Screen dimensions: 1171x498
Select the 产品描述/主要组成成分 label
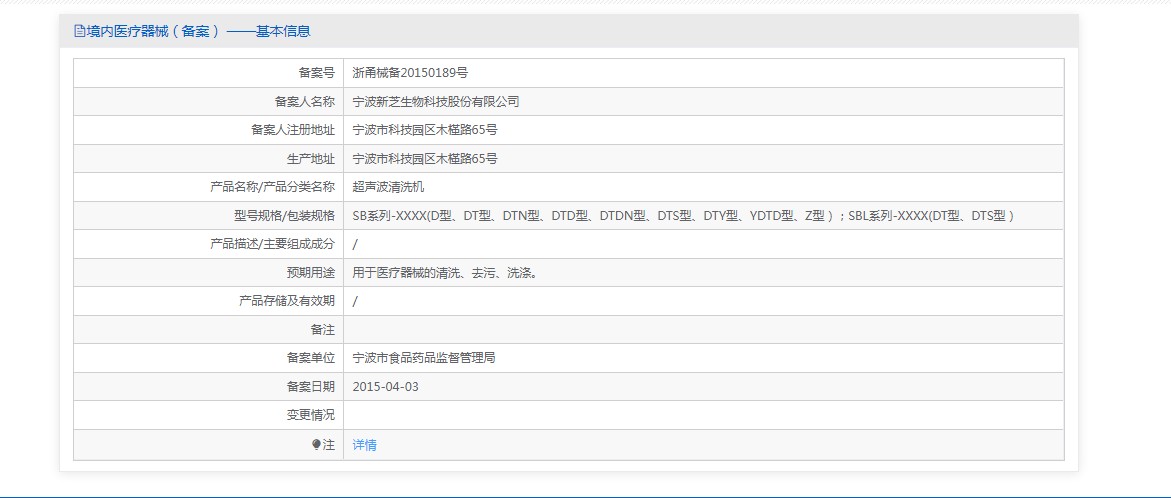click(x=273, y=244)
